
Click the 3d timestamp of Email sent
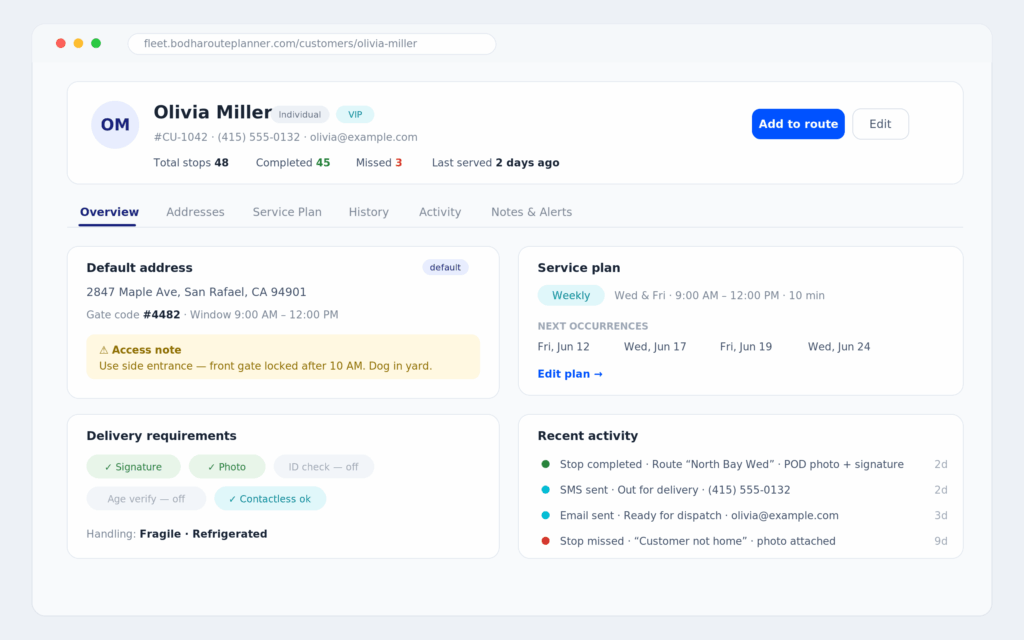[x=940, y=515]
